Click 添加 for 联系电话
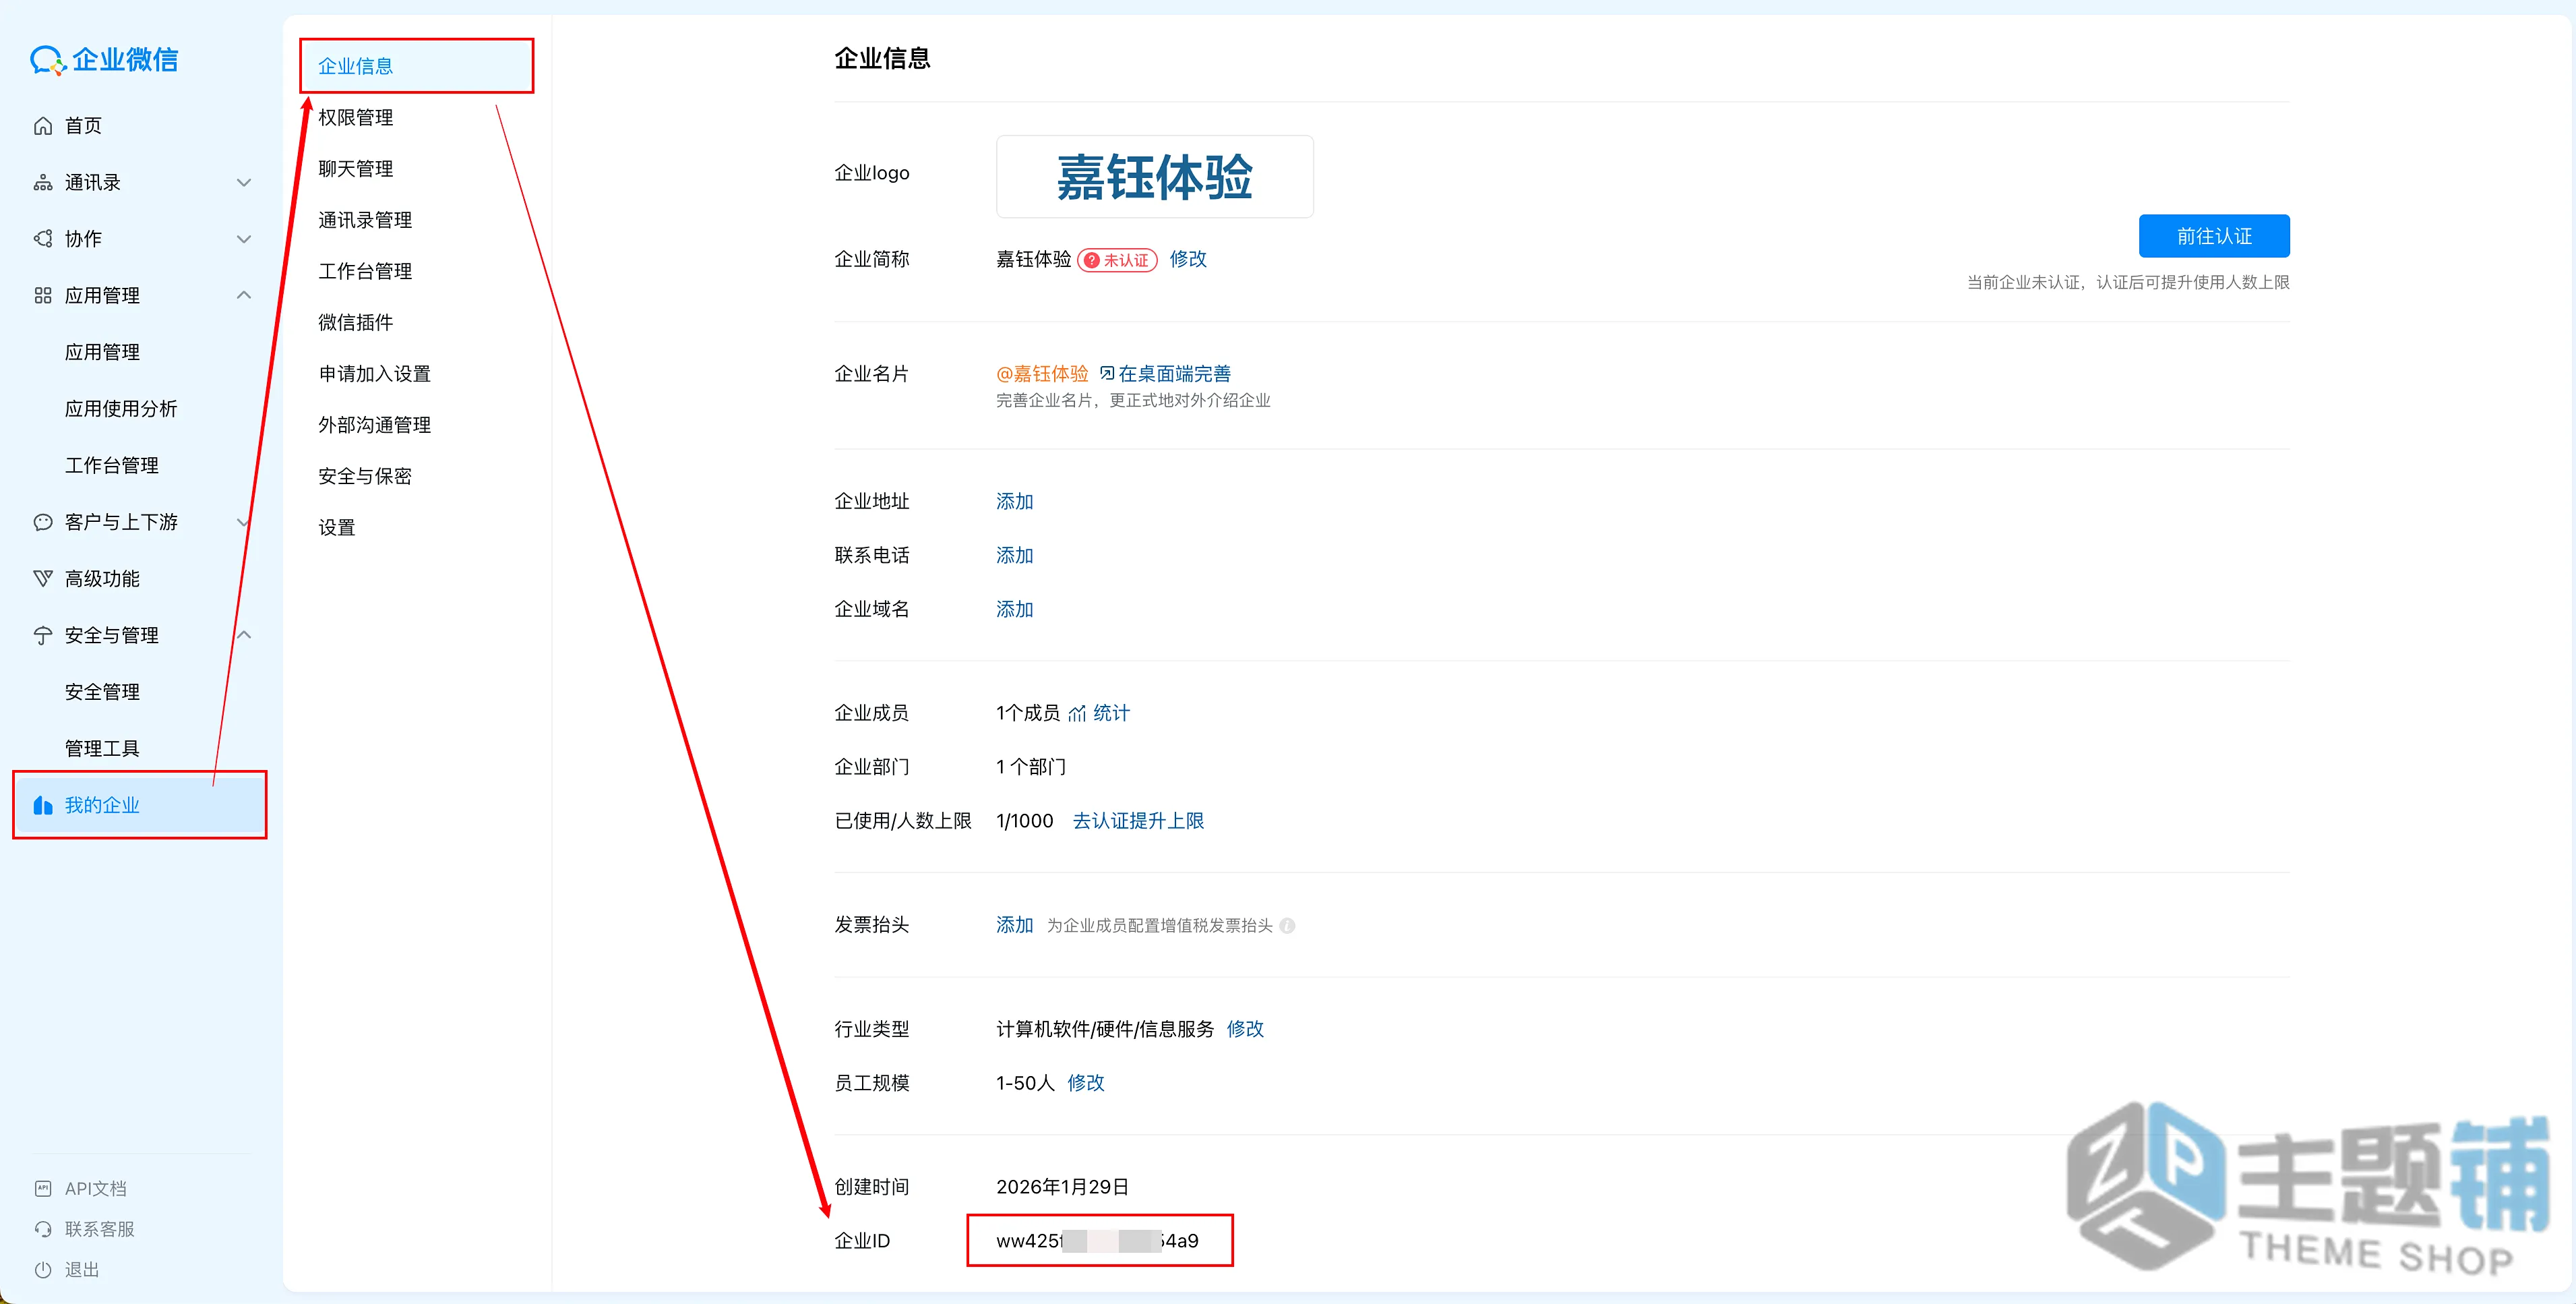 pyautogui.click(x=1014, y=555)
